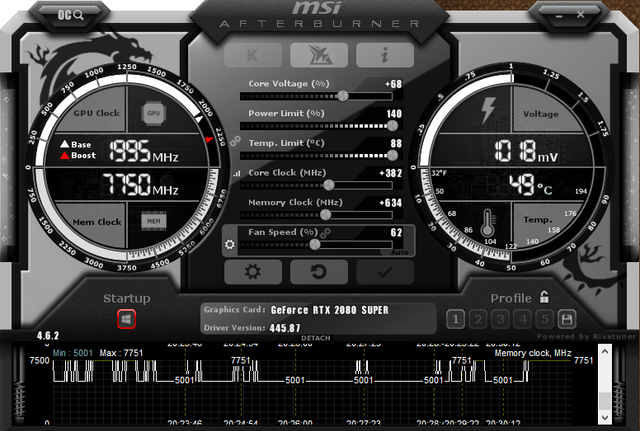Viewport: 640px width, 431px height.
Task: Launch MSI Kombustor via K button
Action: point(253,55)
